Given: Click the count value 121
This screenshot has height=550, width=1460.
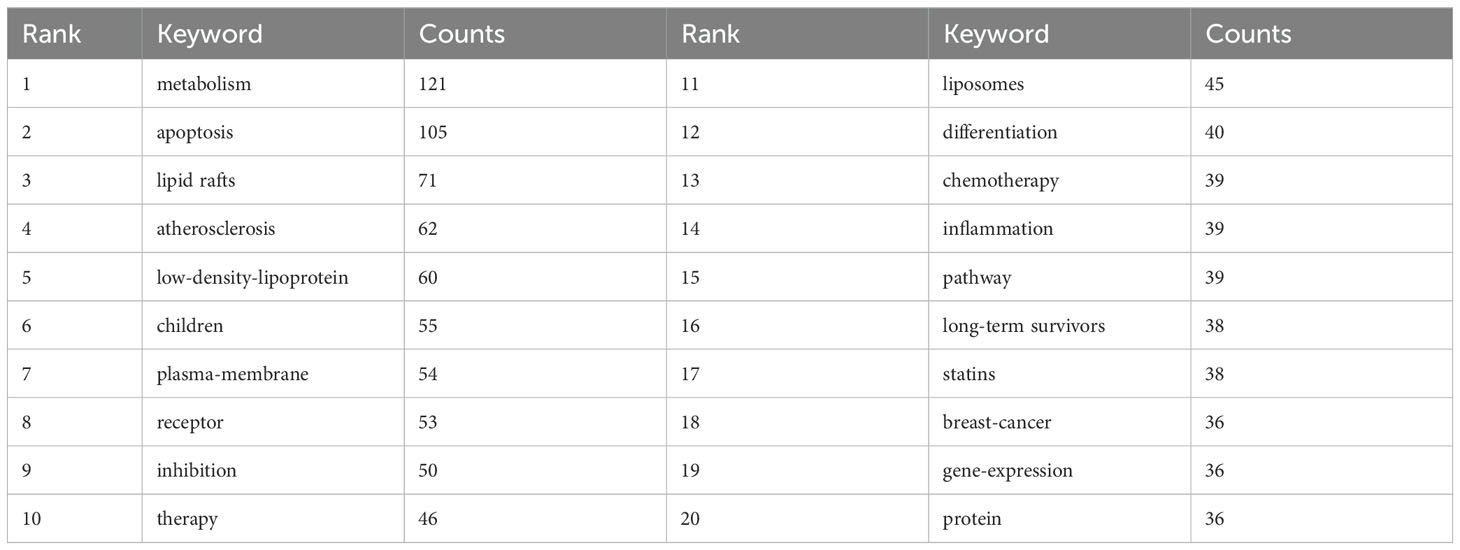Looking at the screenshot, I should point(432,84).
